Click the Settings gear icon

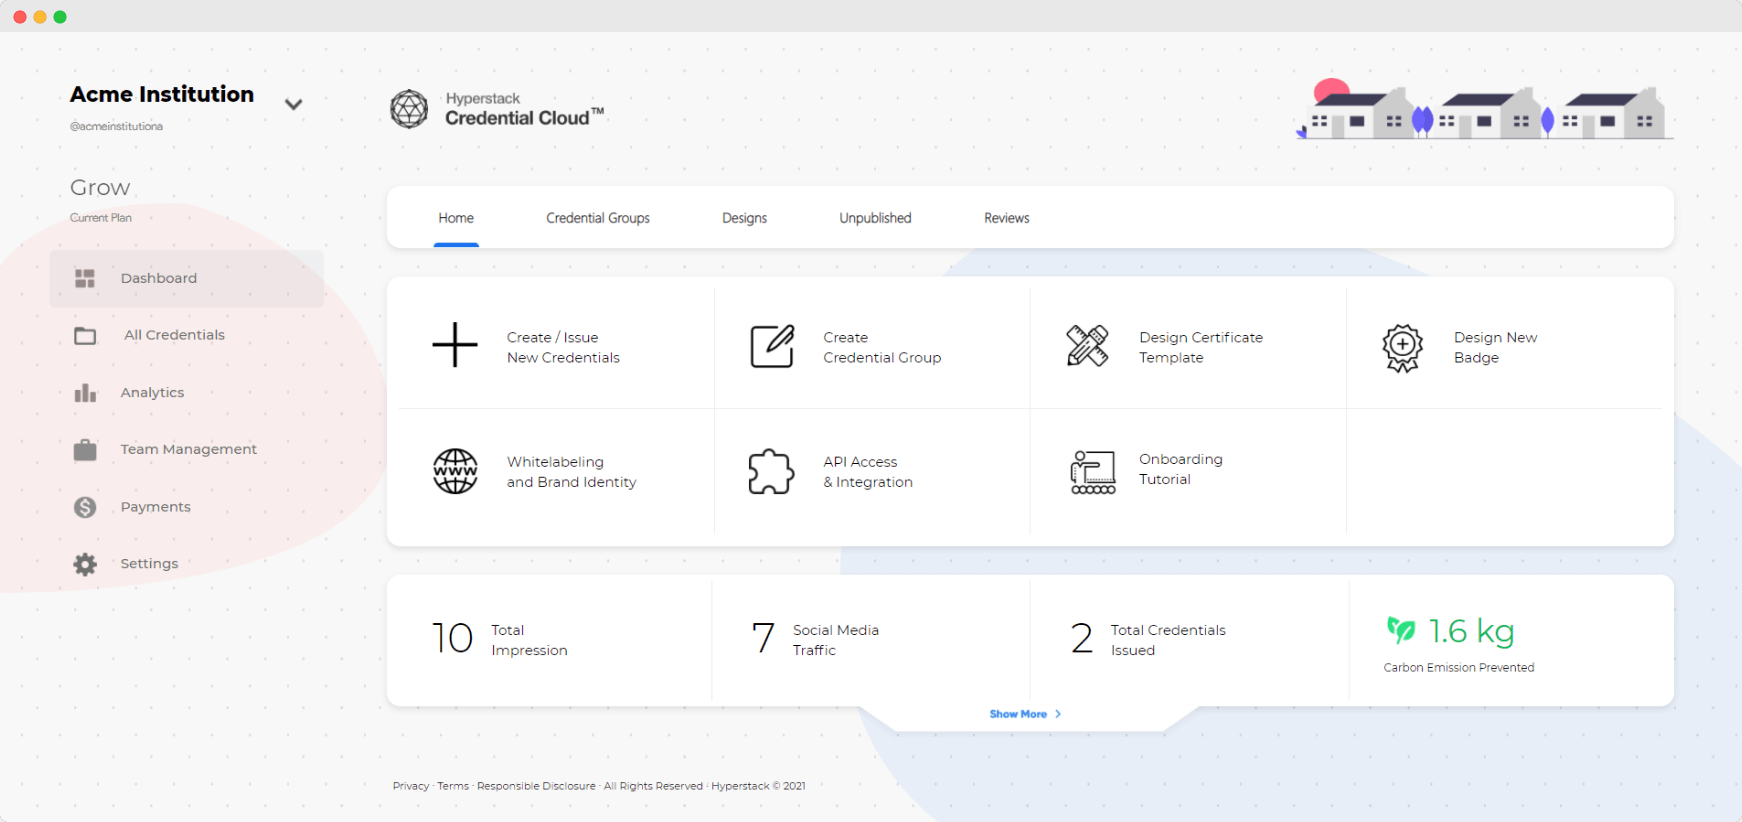click(85, 564)
